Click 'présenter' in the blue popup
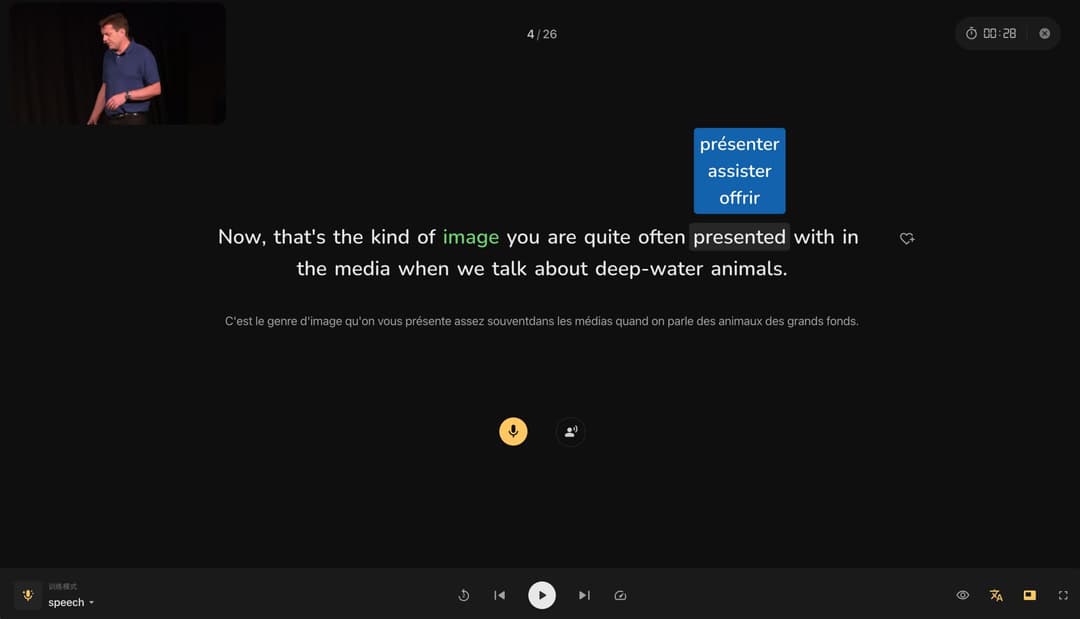Screen dimensions: 1080x619 pos(739,143)
